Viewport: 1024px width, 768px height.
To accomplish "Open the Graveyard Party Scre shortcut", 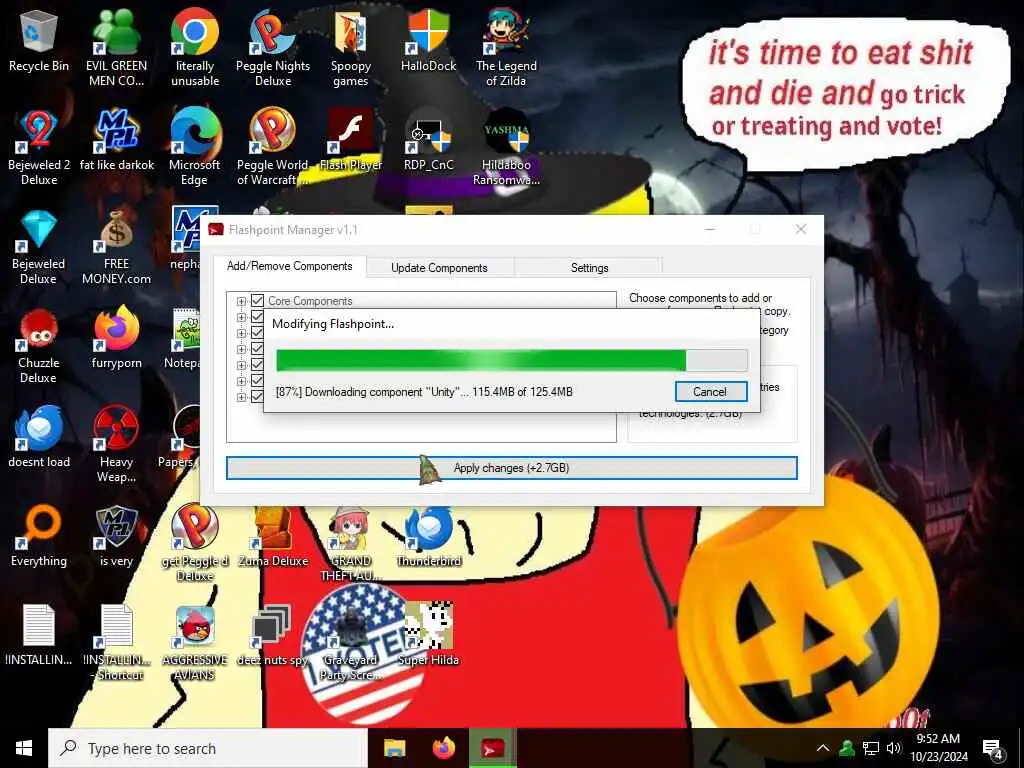I will [351, 643].
